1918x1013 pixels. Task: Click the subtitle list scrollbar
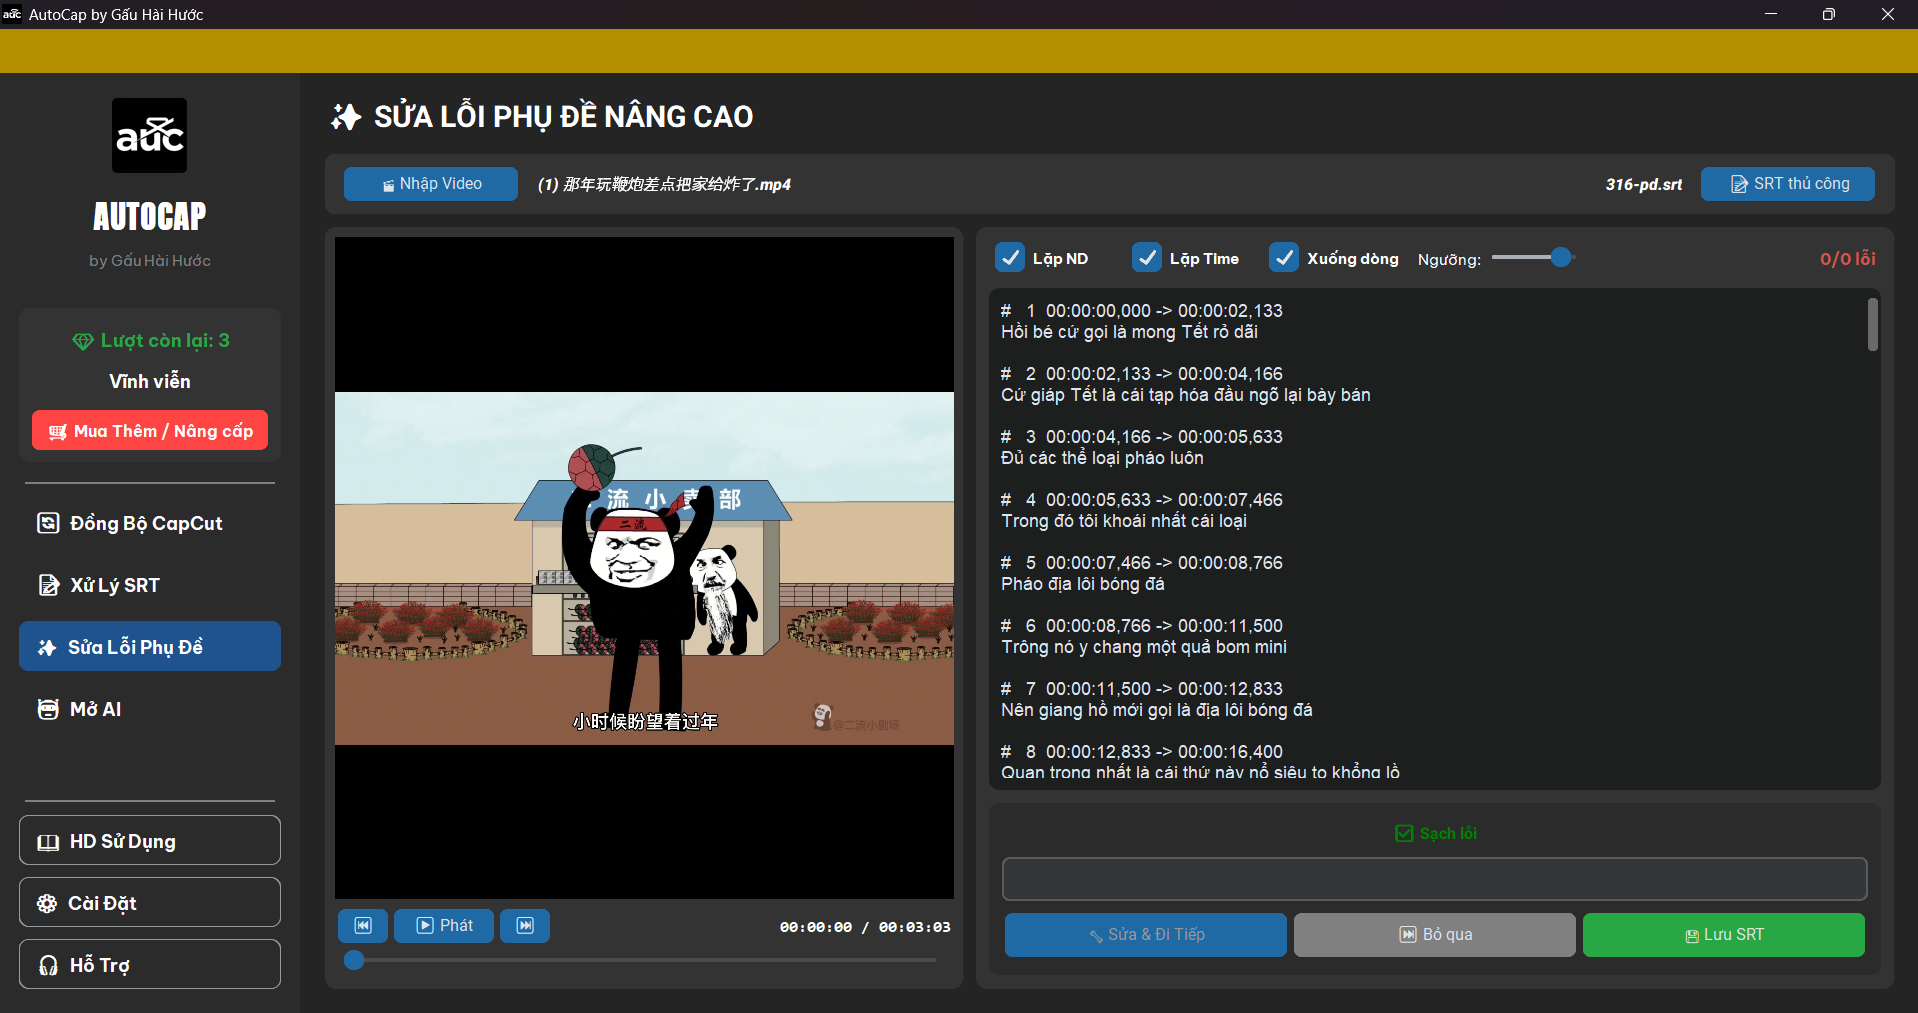pos(1873,324)
